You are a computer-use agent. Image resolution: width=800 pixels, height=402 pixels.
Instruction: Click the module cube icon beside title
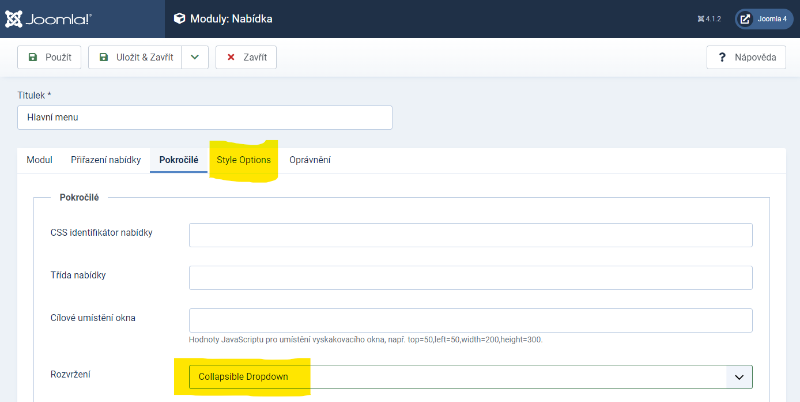pos(179,18)
